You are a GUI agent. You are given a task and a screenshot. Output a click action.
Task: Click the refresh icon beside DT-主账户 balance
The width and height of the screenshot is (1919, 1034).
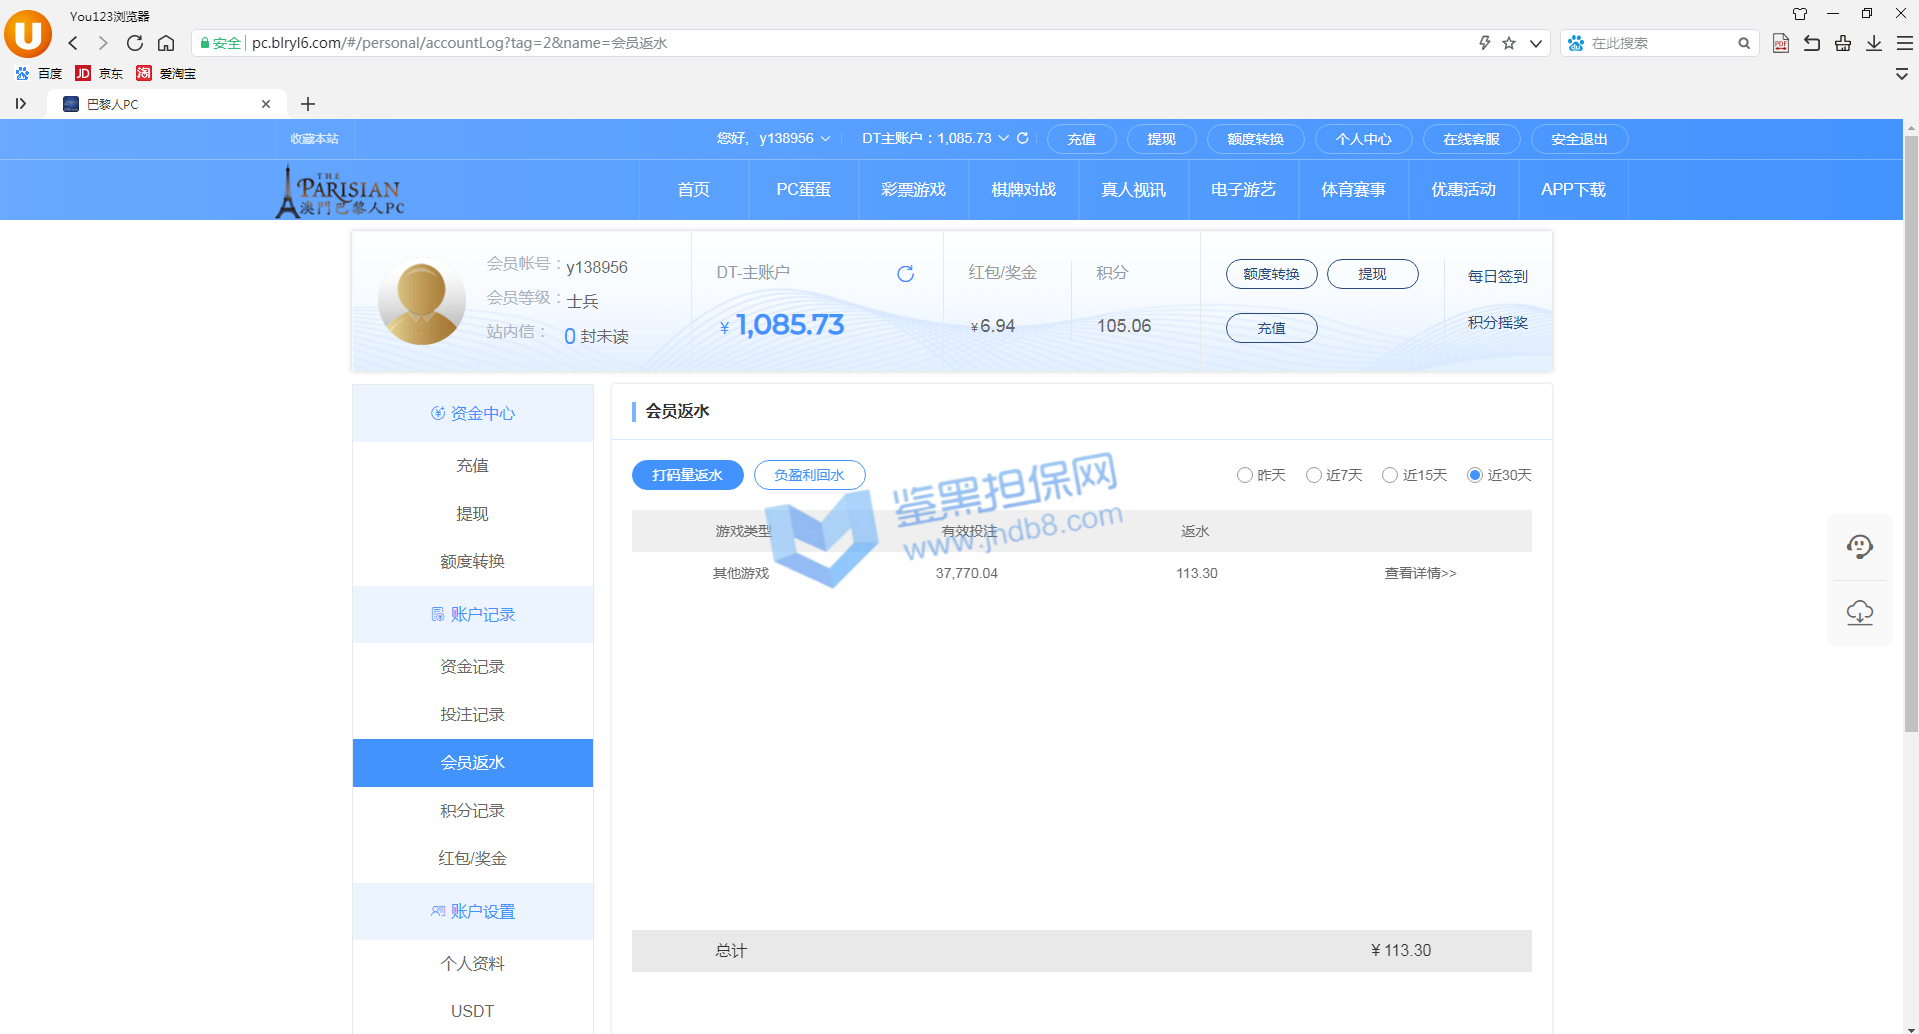[x=905, y=274]
